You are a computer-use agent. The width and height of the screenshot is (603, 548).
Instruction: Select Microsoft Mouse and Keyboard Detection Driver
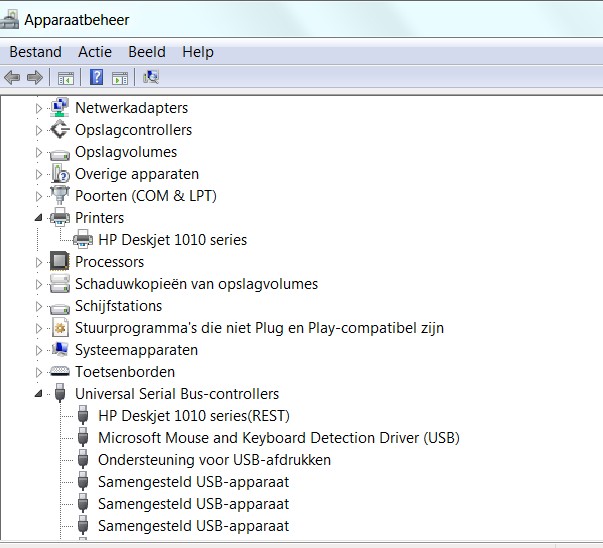point(279,438)
